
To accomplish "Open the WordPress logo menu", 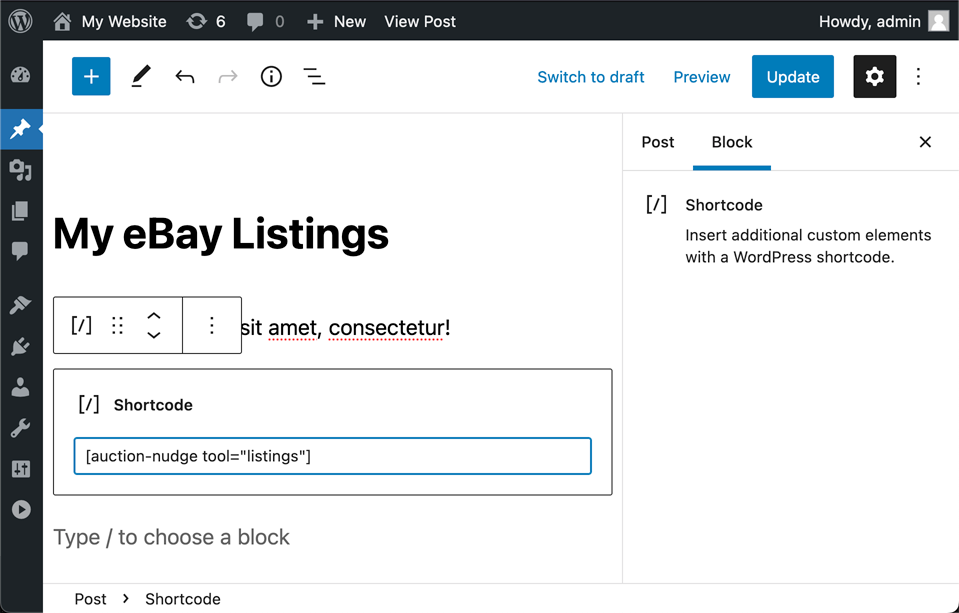I will (21, 21).
